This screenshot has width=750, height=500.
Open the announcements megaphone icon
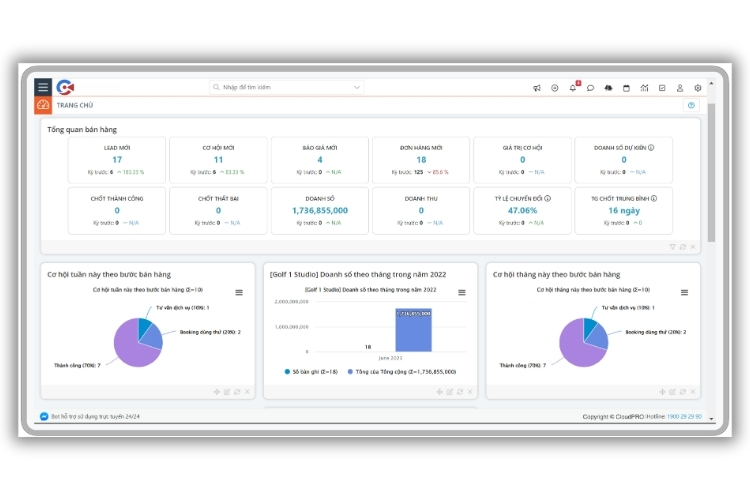[x=537, y=88]
